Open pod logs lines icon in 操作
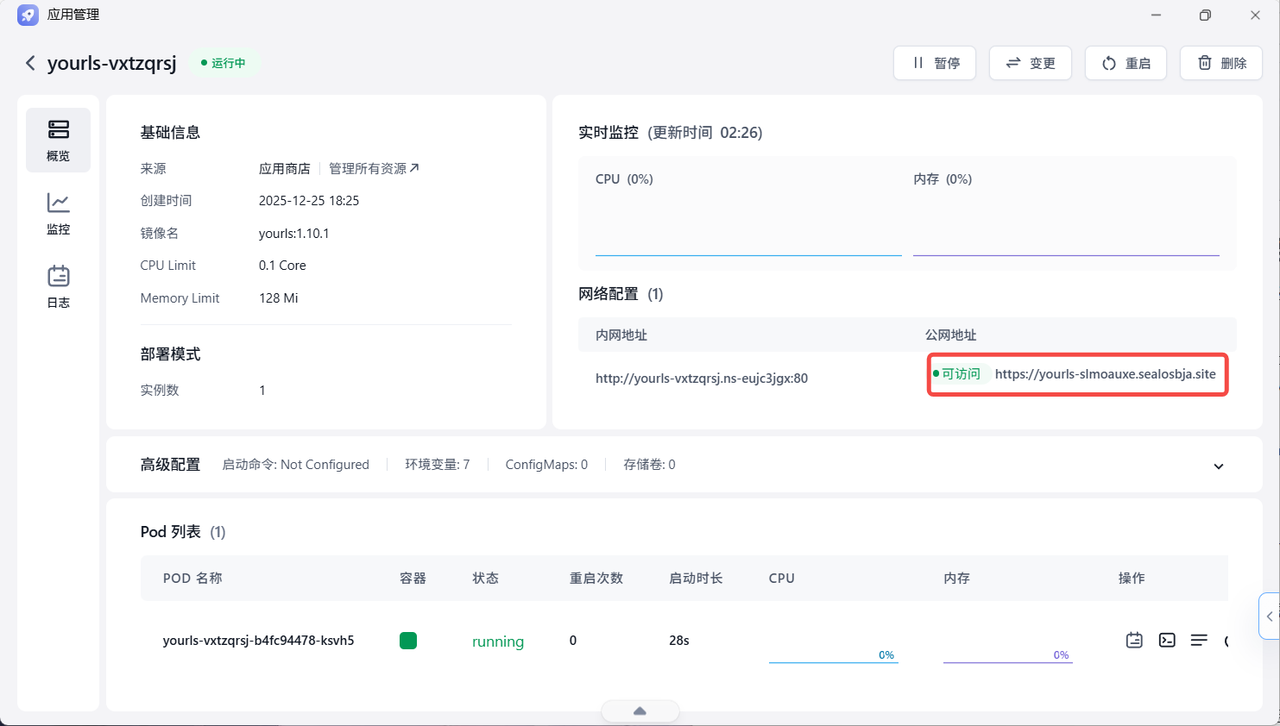Image resolution: width=1280 pixels, height=726 pixels. coord(1199,640)
